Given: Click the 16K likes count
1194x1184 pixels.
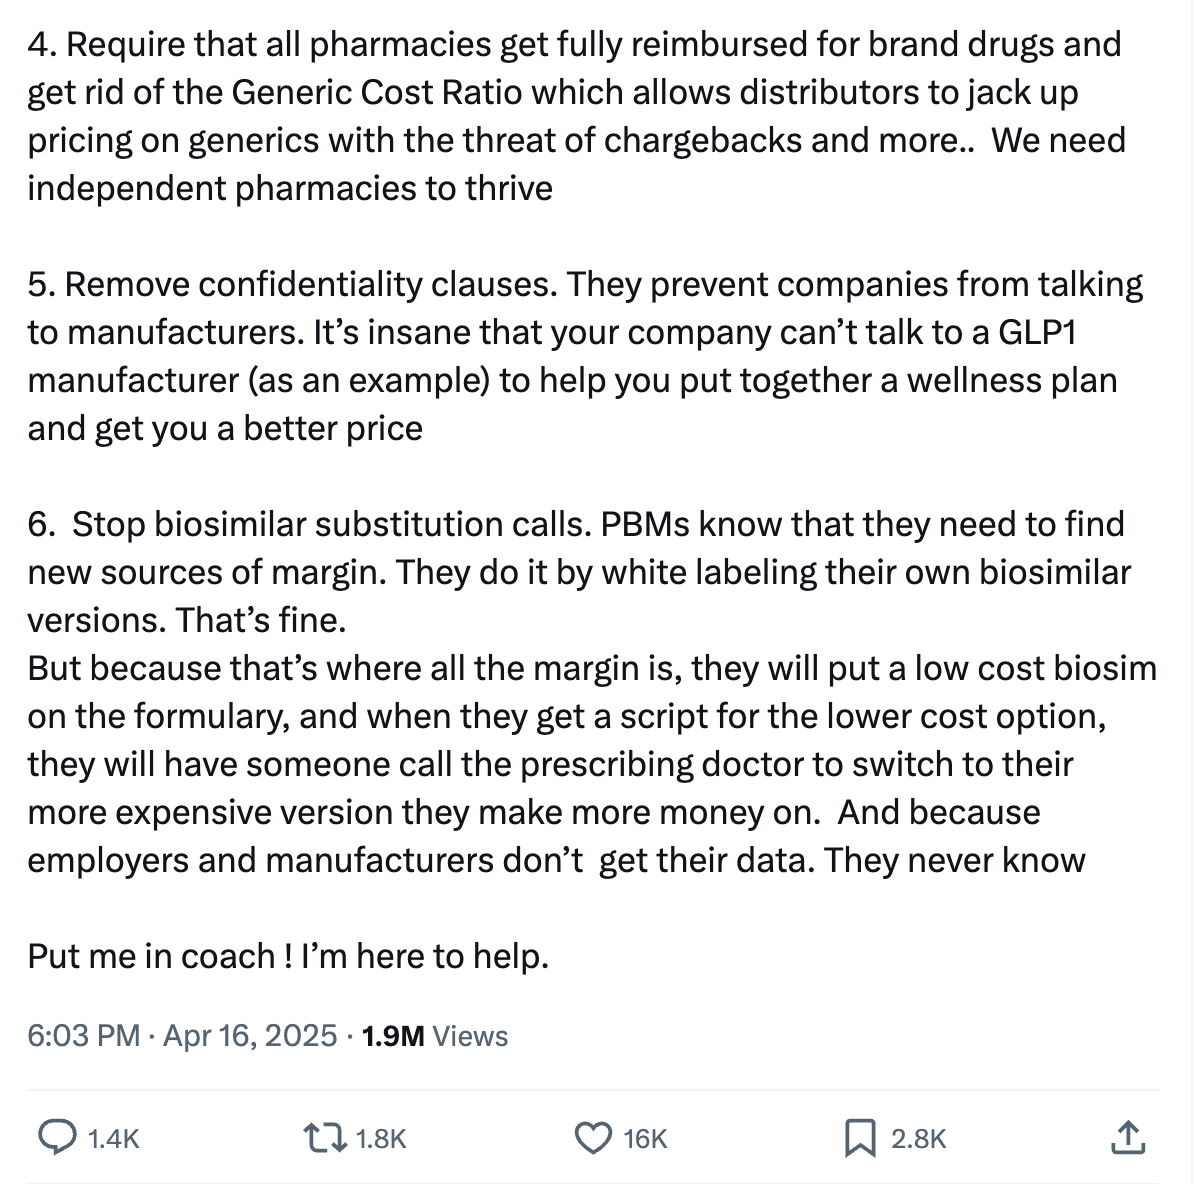Looking at the screenshot, I should pyautogui.click(x=645, y=1139).
